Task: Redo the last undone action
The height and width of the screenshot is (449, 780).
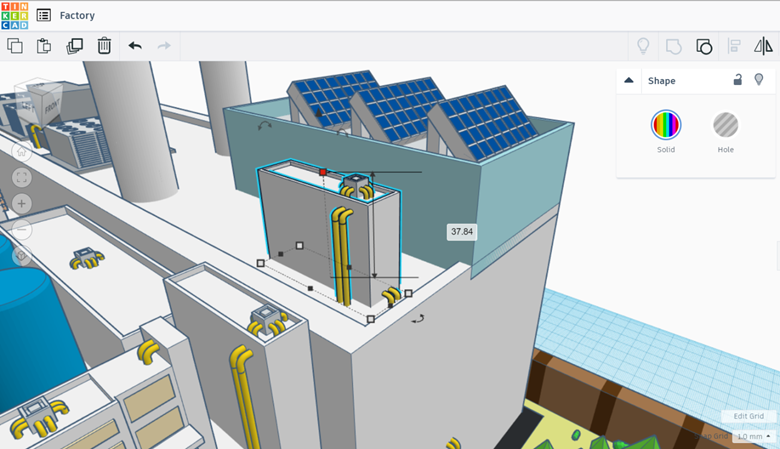Action: [x=164, y=46]
